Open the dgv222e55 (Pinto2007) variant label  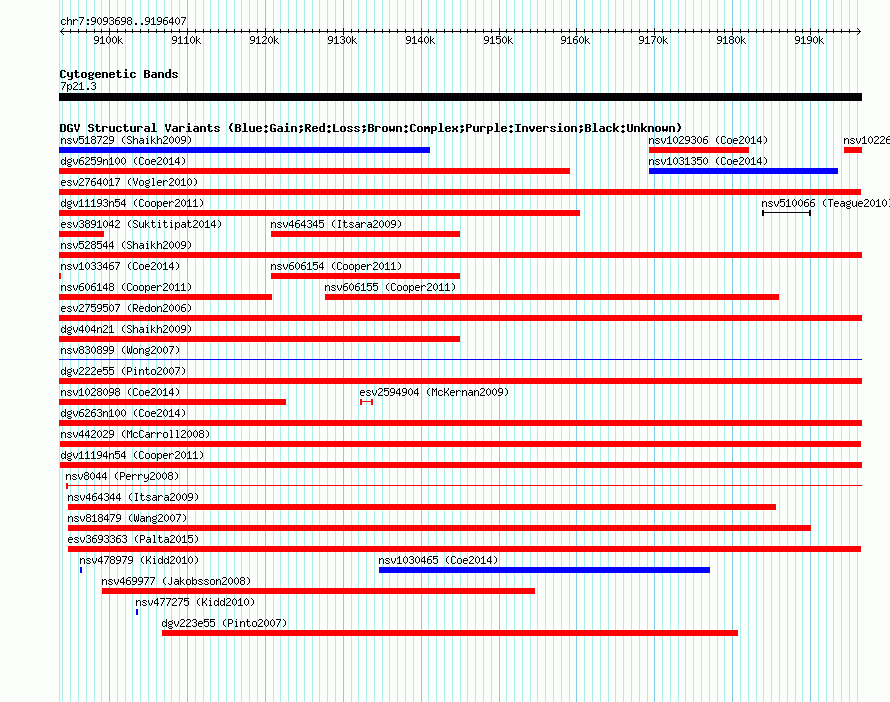(x=123, y=371)
